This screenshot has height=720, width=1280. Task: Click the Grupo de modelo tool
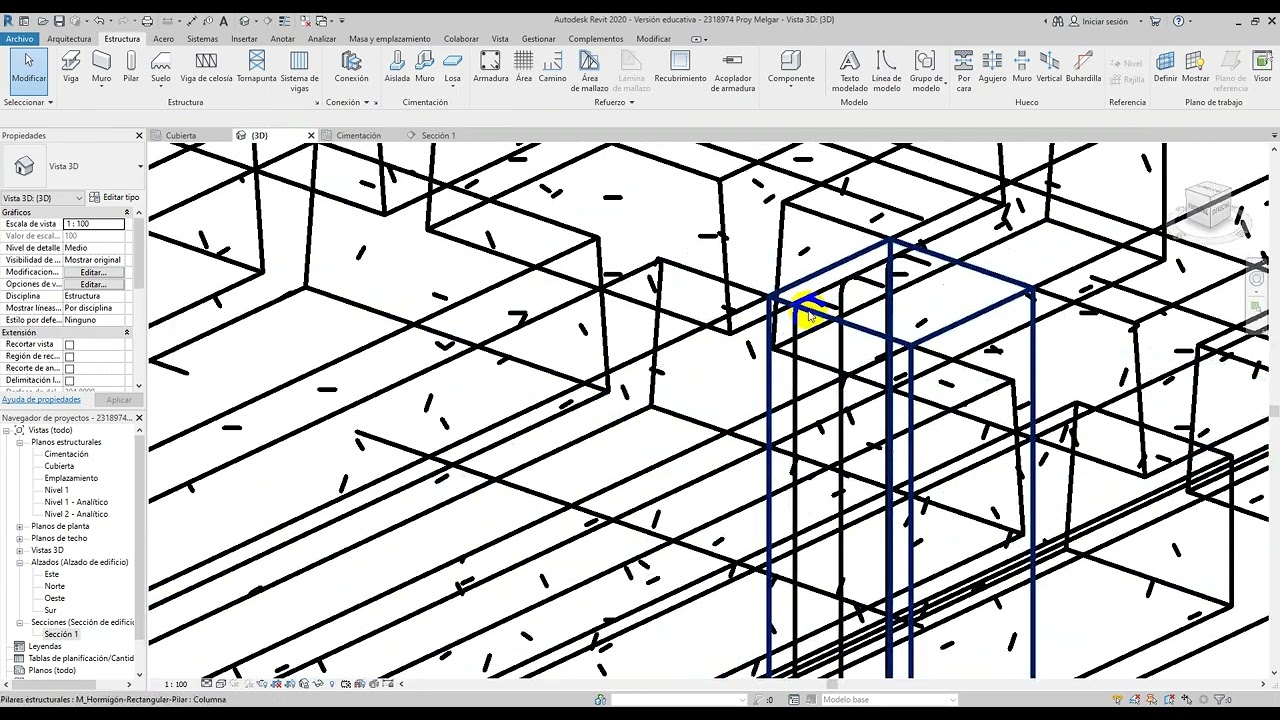click(x=926, y=71)
